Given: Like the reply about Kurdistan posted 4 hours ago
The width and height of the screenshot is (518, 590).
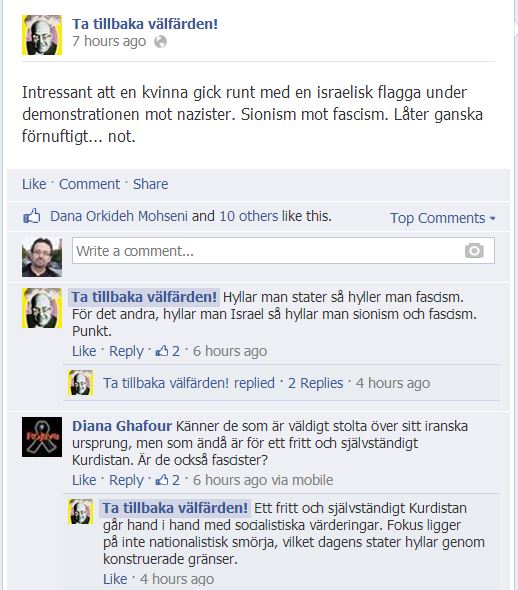Looking at the screenshot, I should tap(115, 579).
